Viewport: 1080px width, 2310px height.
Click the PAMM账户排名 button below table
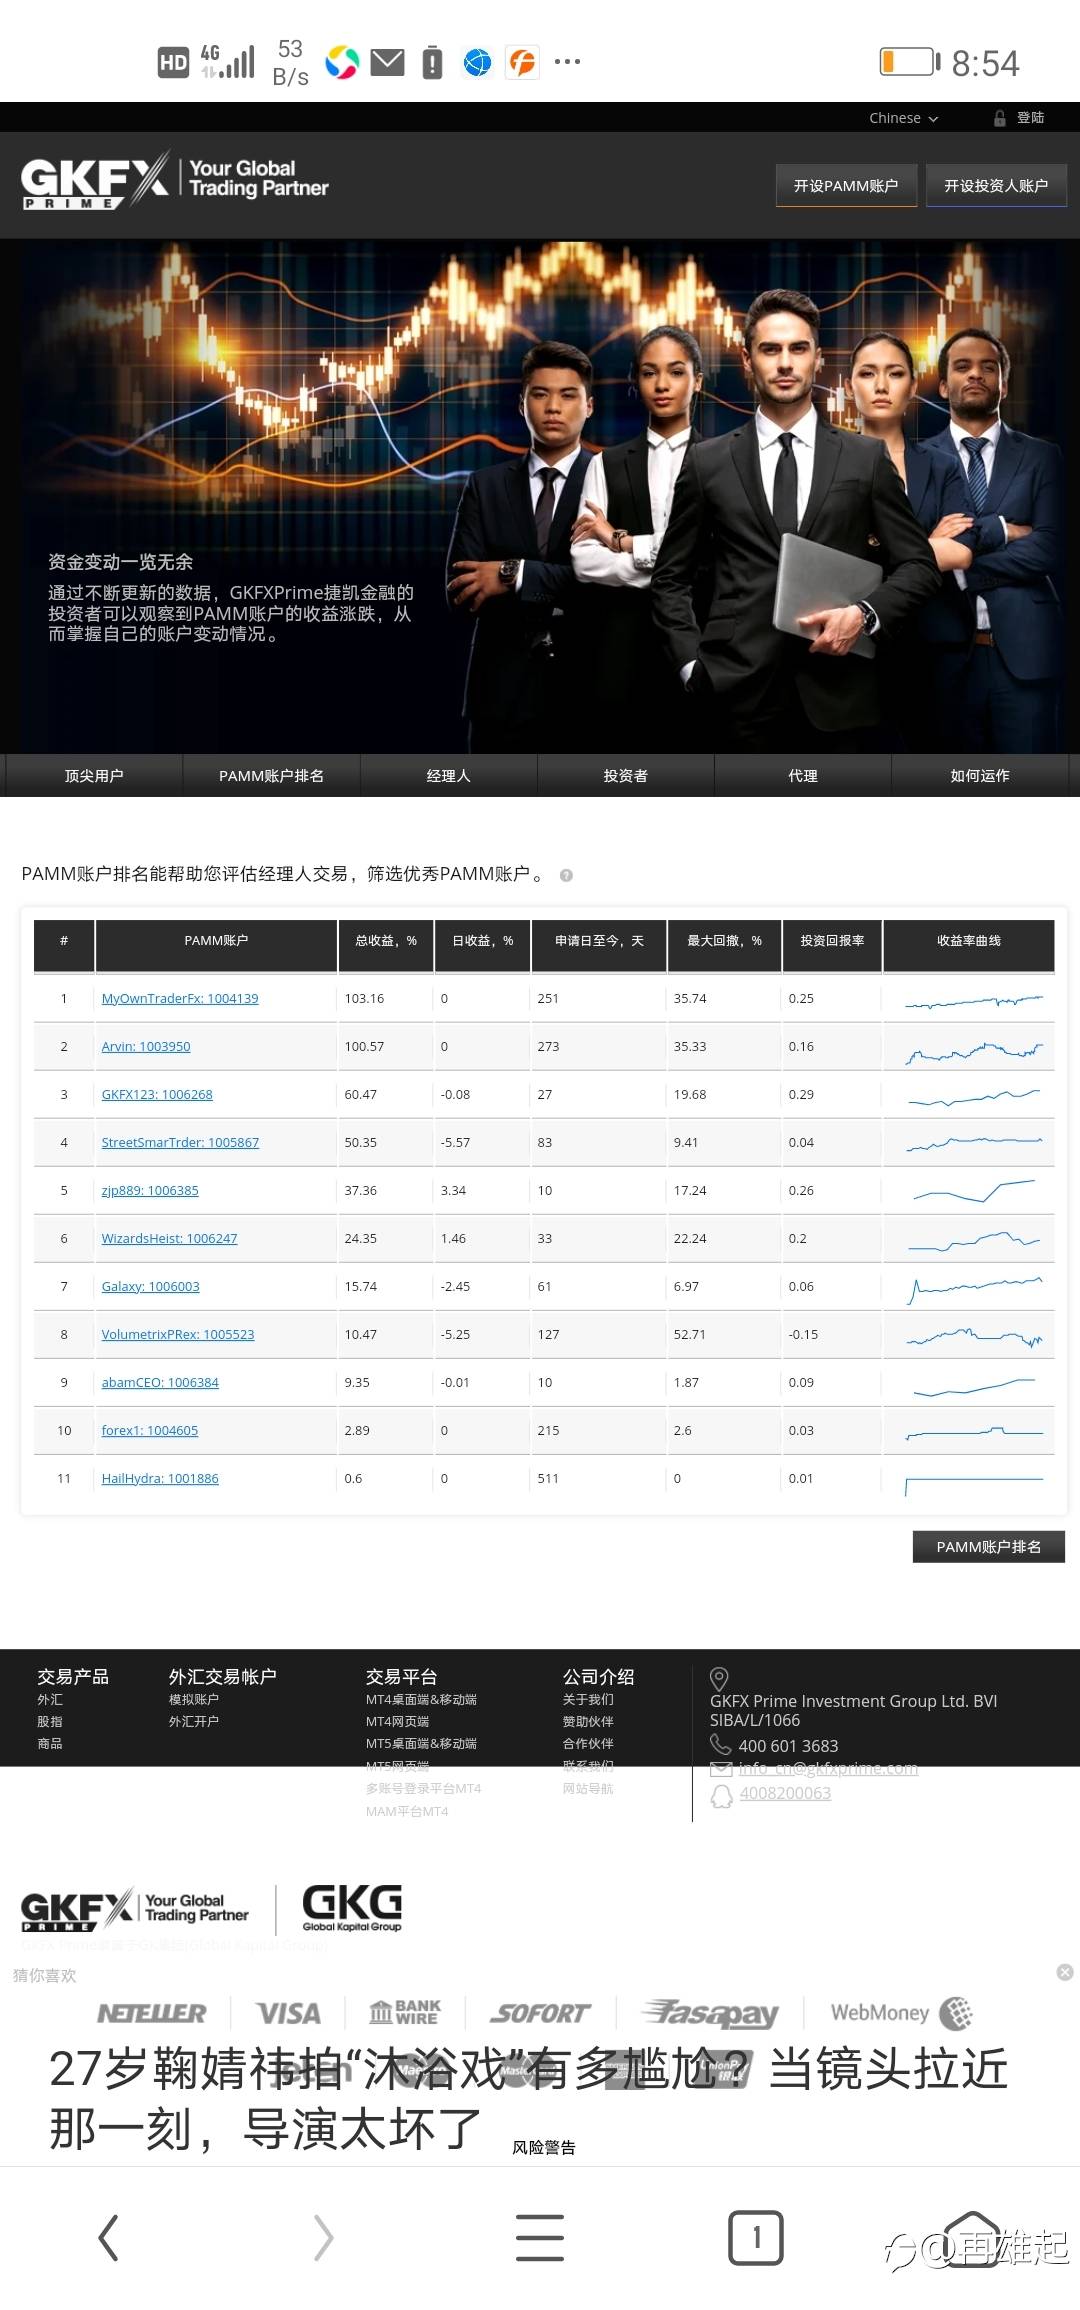point(988,1547)
